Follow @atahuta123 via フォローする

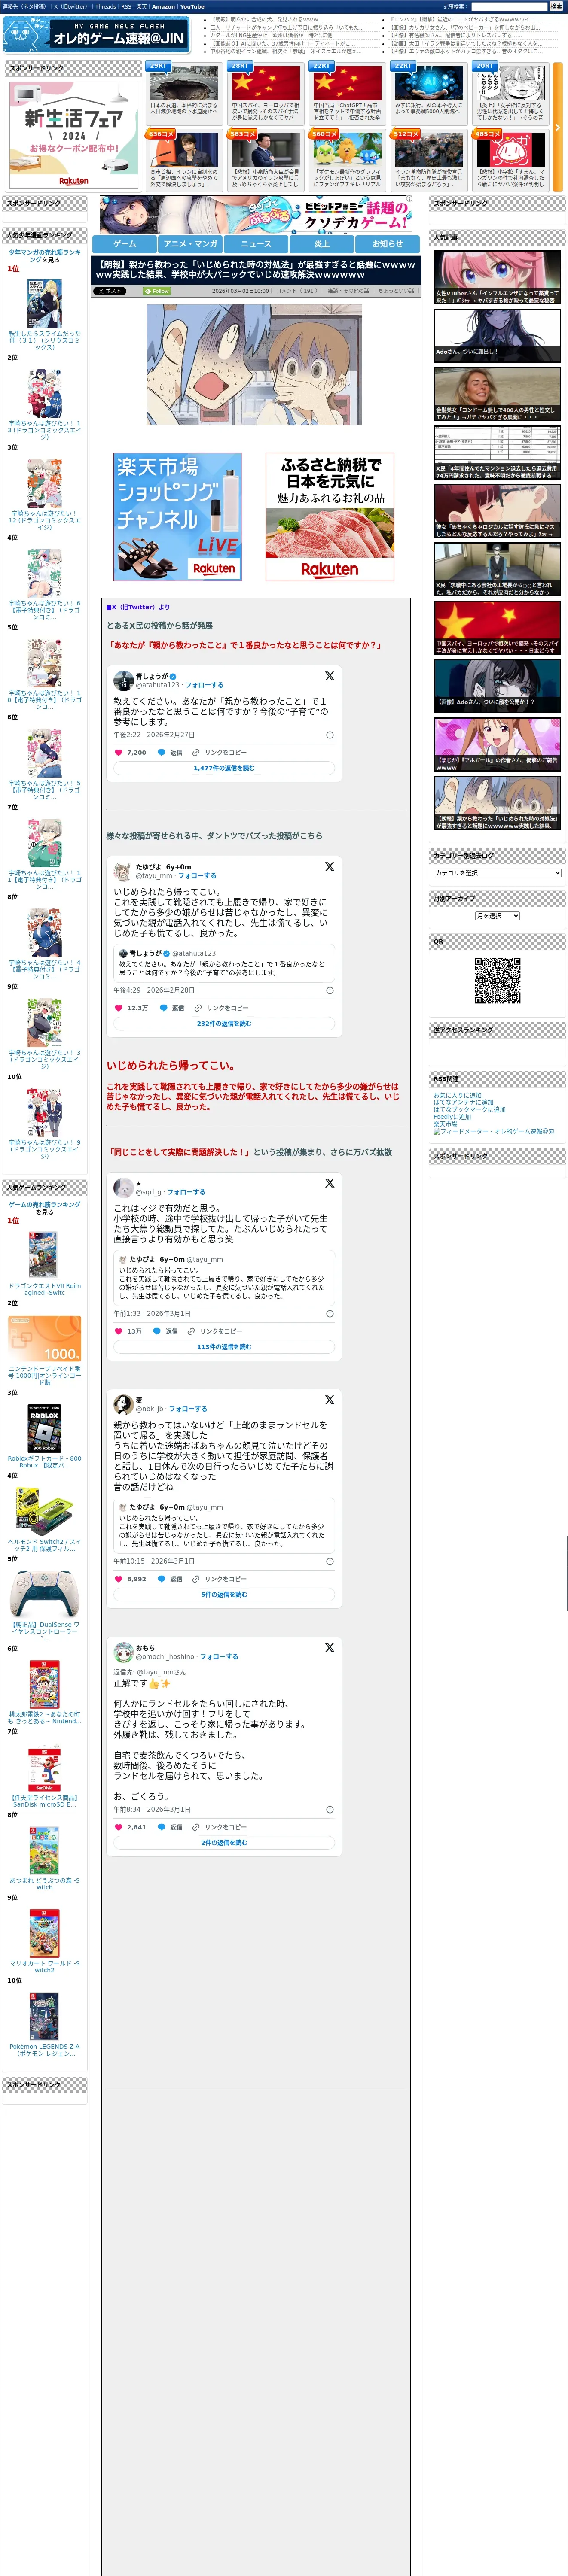(x=204, y=685)
